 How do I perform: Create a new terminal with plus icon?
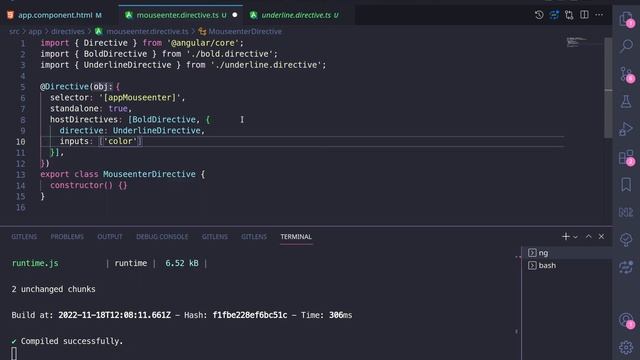point(565,236)
